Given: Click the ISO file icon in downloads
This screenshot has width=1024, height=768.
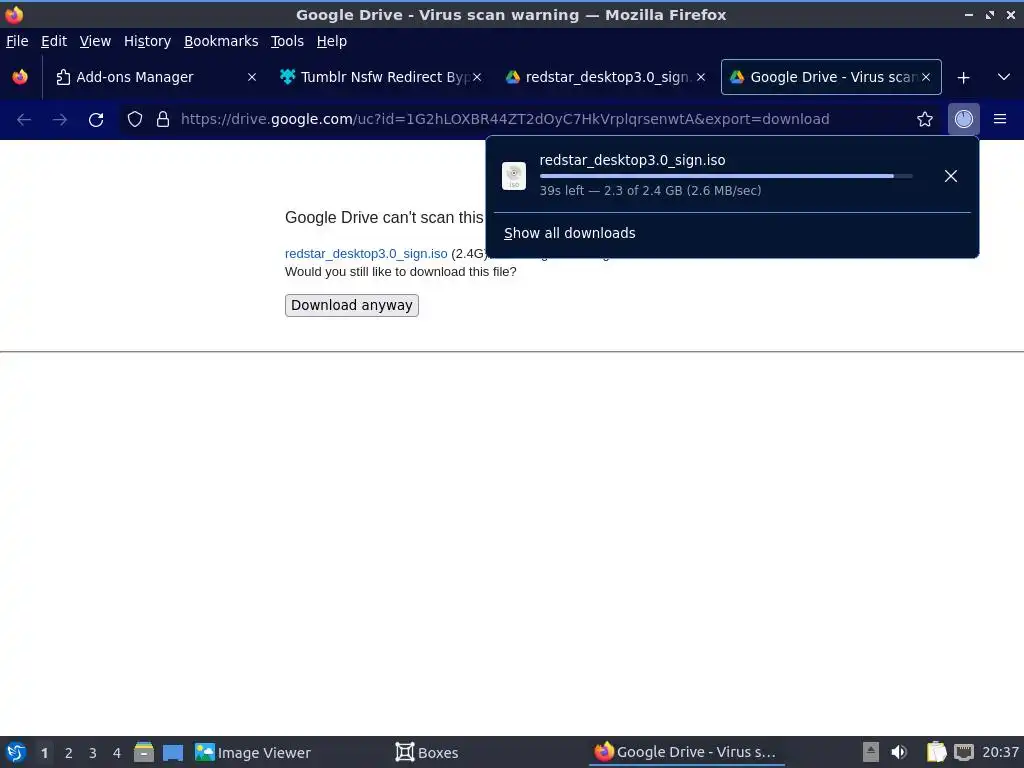Looking at the screenshot, I should 514,176.
